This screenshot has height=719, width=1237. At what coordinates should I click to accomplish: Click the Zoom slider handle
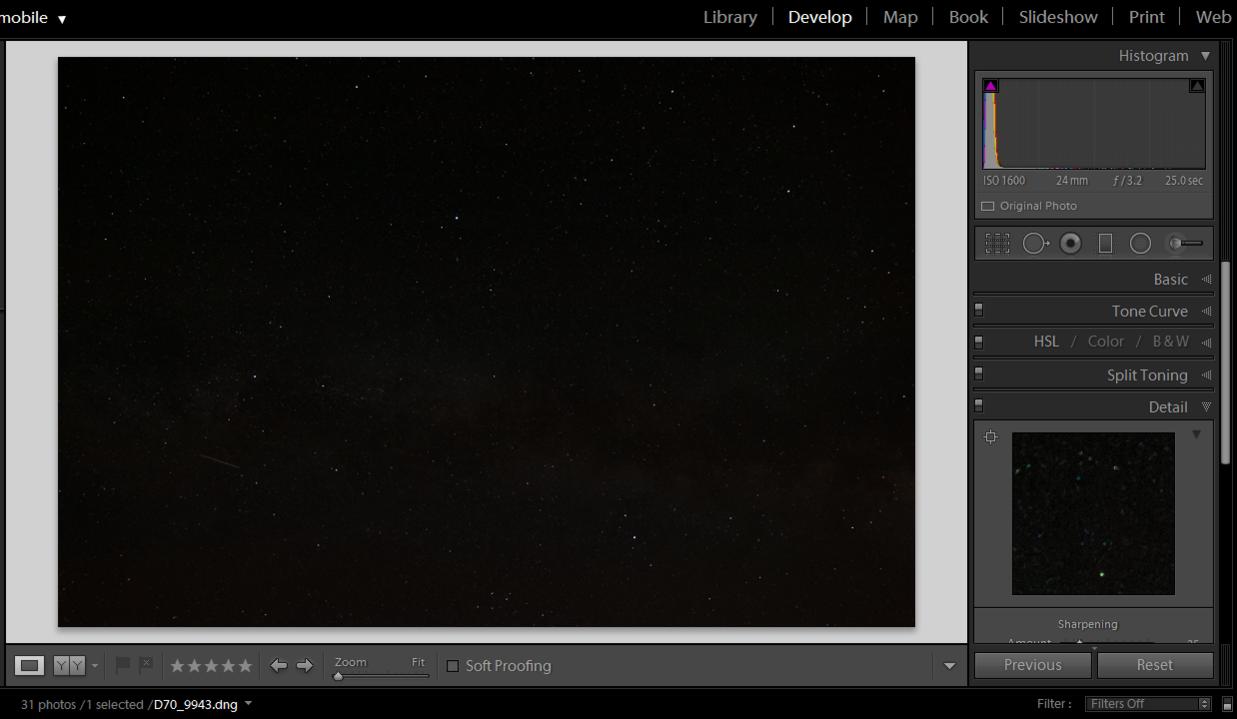pyautogui.click(x=338, y=676)
